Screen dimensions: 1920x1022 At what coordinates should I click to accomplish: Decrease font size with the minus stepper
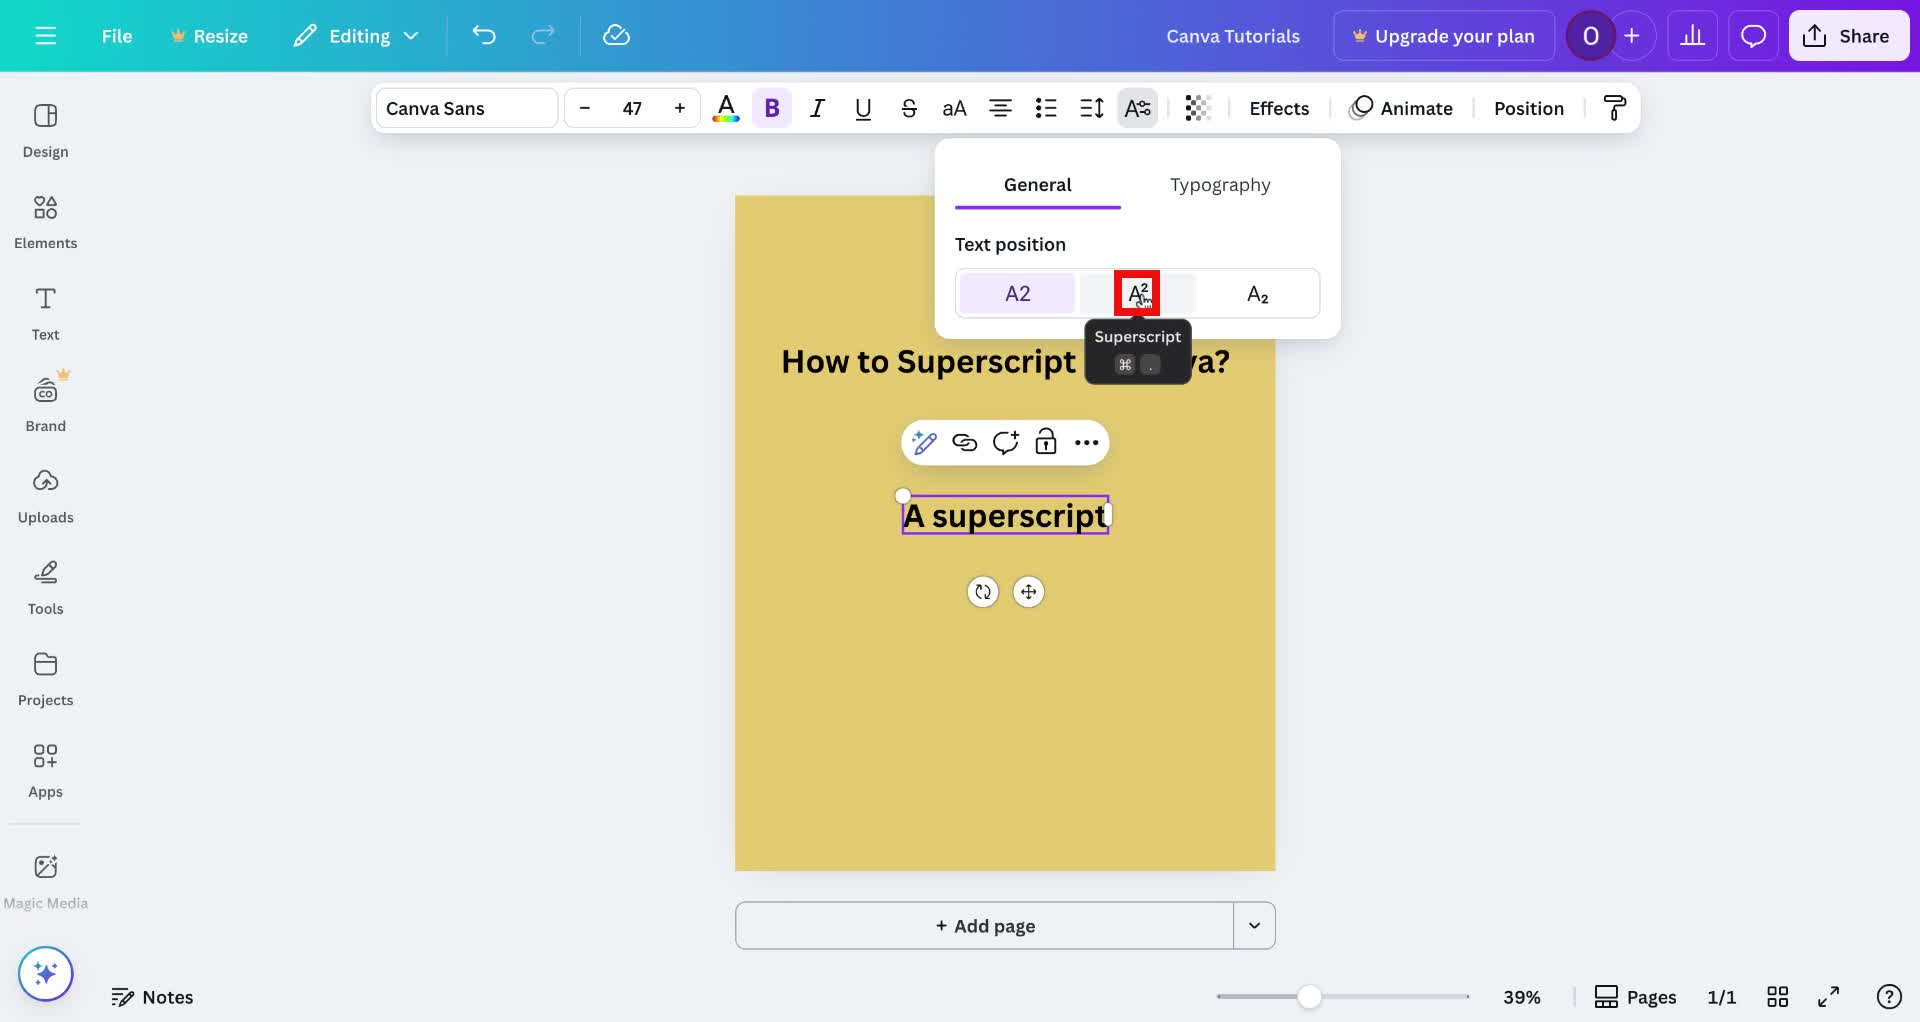(x=585, y=108)
